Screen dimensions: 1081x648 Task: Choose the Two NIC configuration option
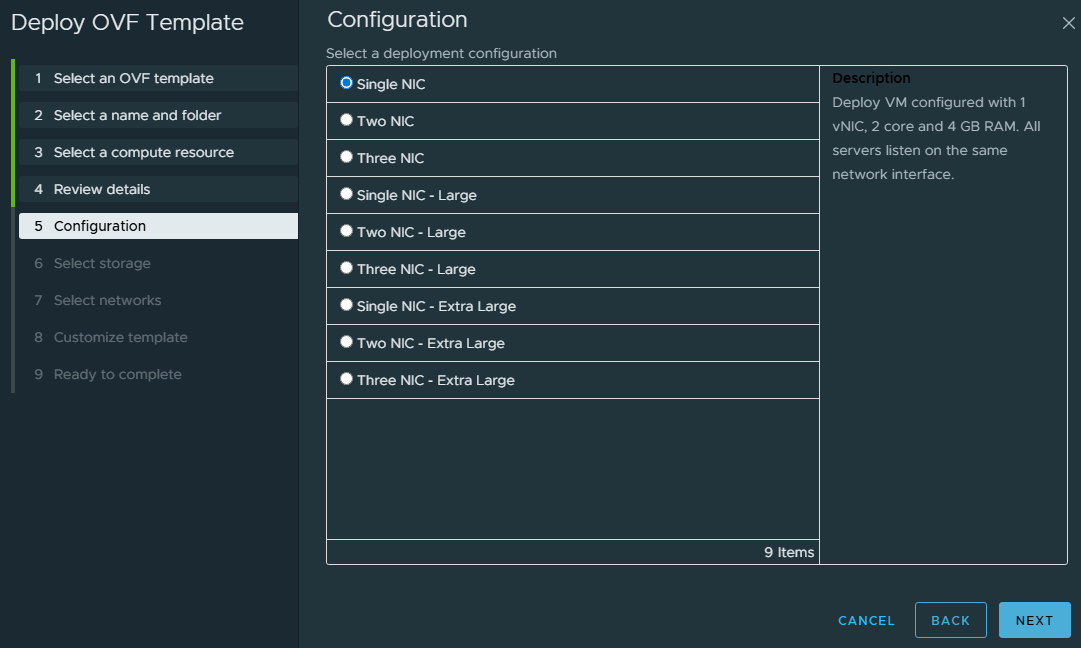coord(347,120)
